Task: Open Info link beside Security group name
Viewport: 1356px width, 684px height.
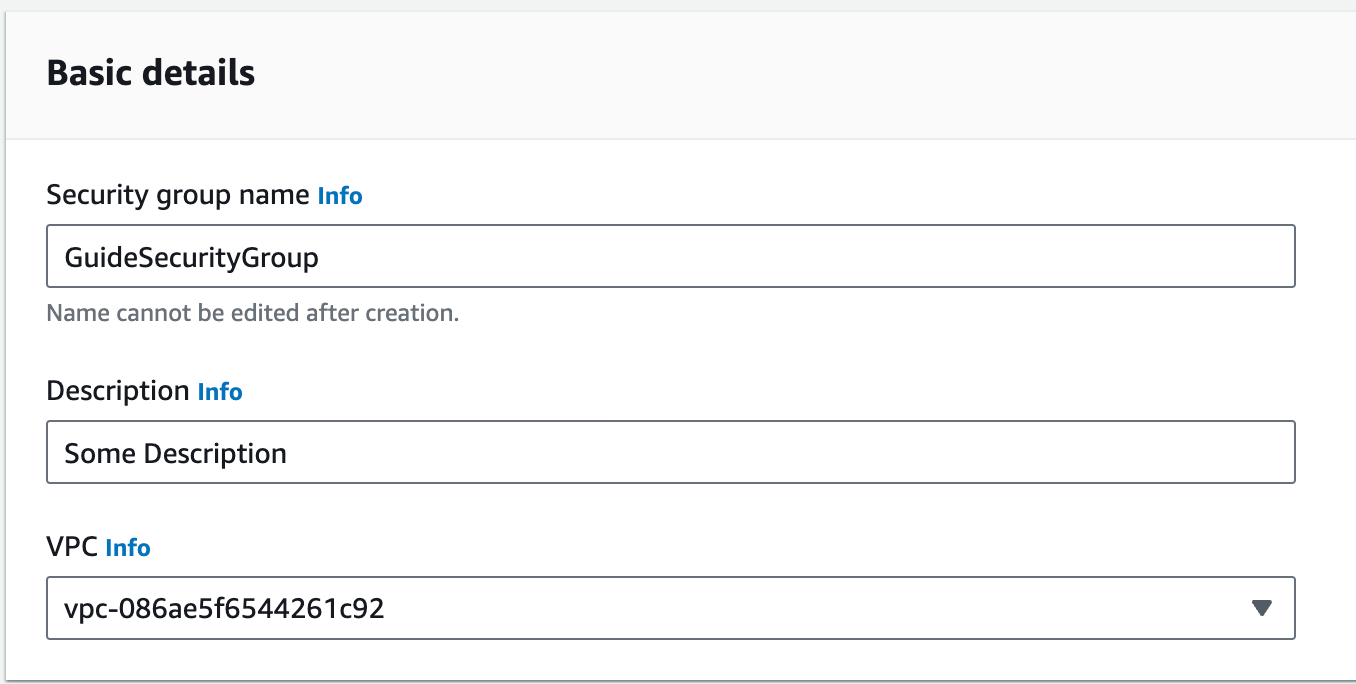Action: [339, 196]
